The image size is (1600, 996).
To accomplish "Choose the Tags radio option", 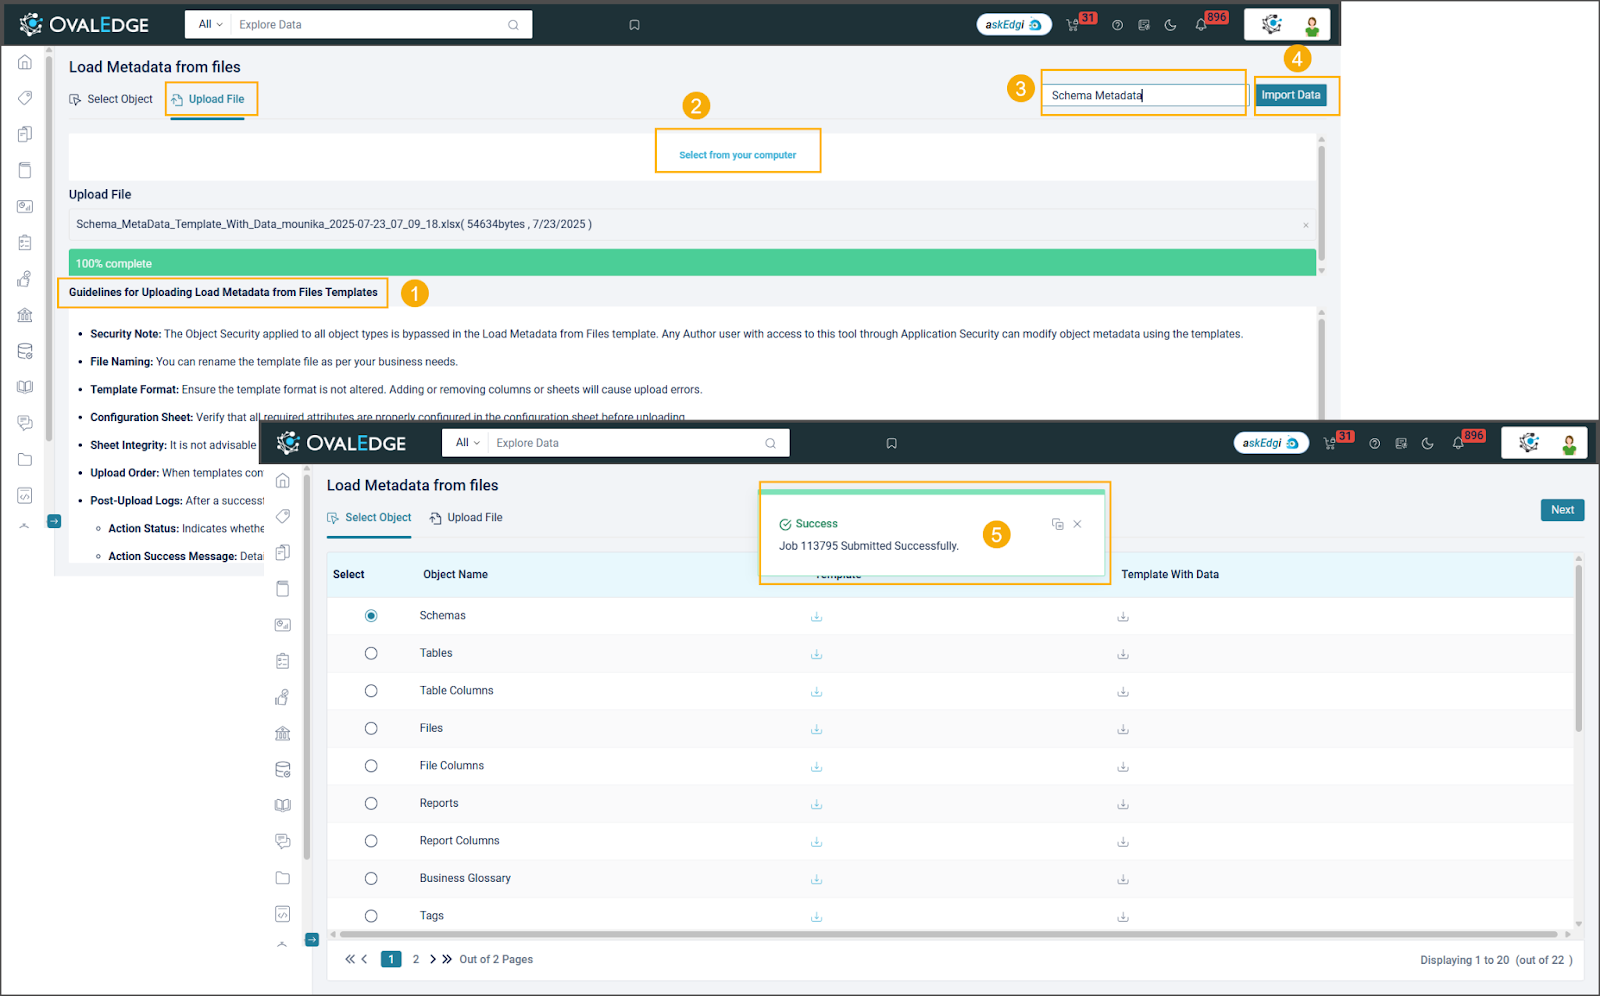I will [371, 916].
